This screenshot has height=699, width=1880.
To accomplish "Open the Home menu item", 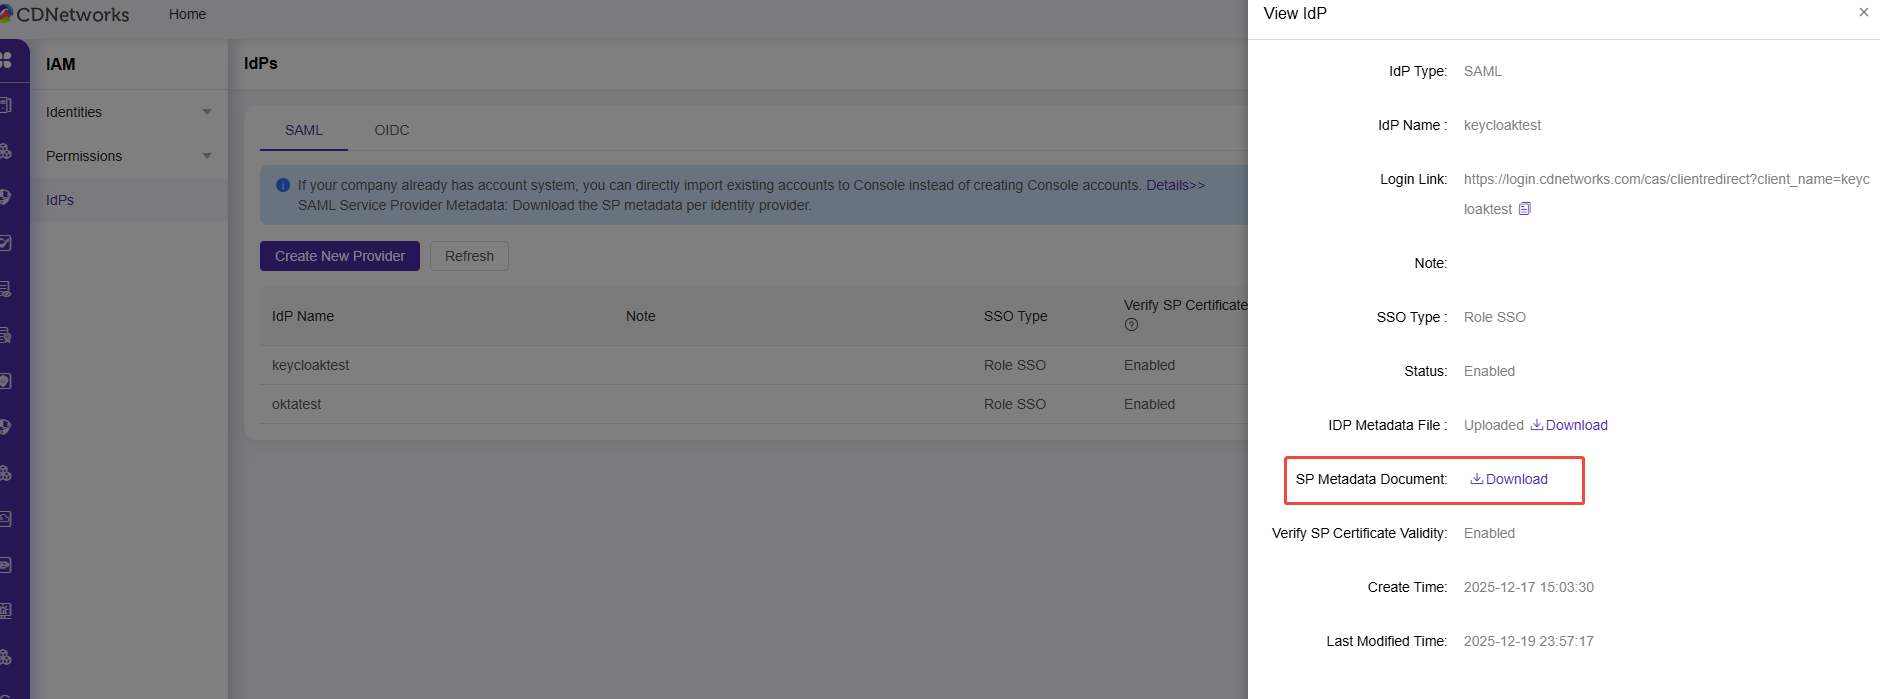I will click(187, 14).
